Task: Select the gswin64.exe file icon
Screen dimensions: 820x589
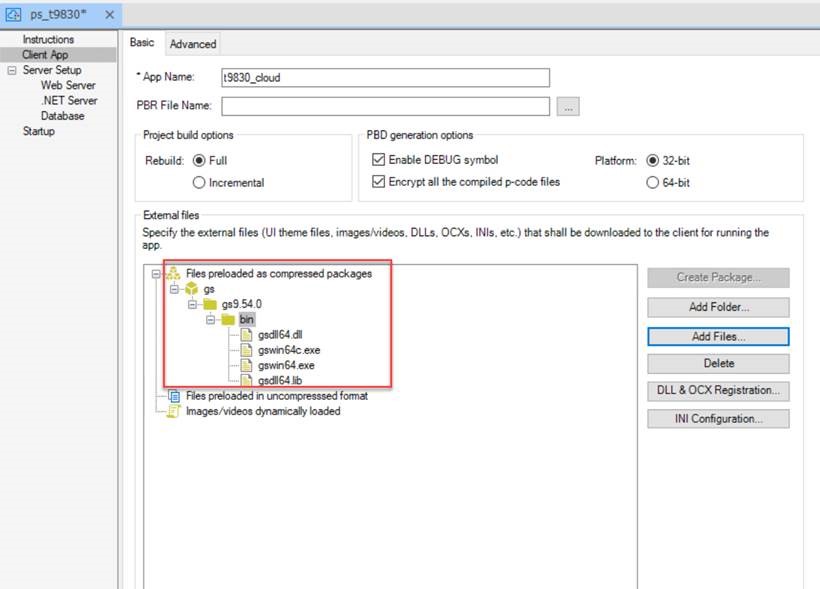Action: click(247, 365)
